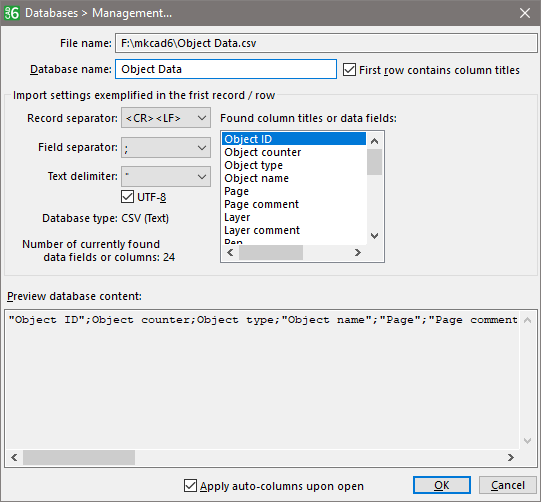541x502 pixels.
Task: Click right arrow of column list horizontal scrollbar
Action: point(358,253)
